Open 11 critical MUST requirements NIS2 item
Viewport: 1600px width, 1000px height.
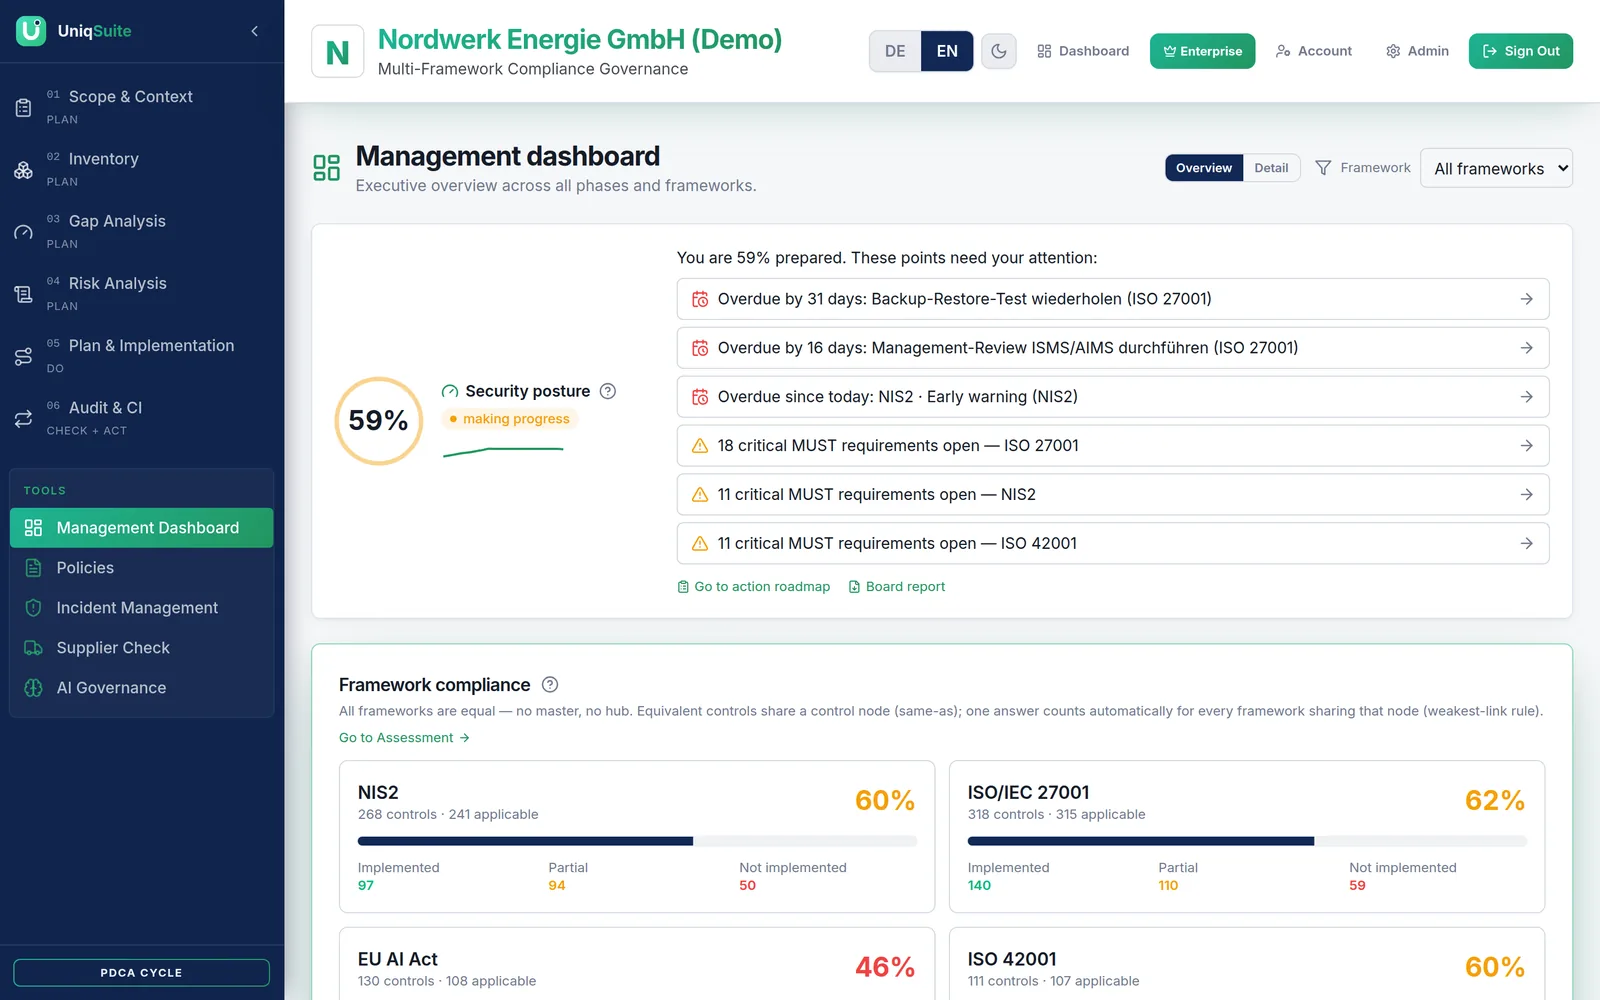pos(1113,495)
